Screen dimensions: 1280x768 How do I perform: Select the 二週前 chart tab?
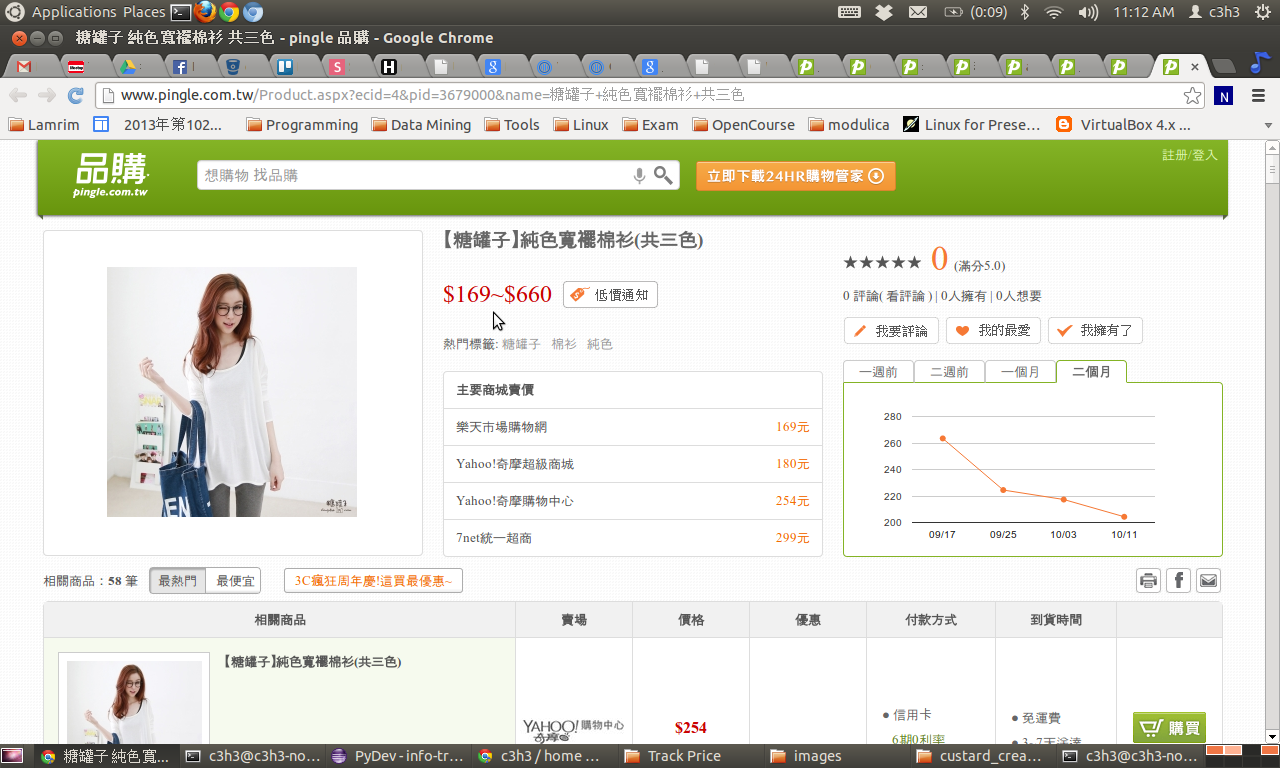click(949, 372)
